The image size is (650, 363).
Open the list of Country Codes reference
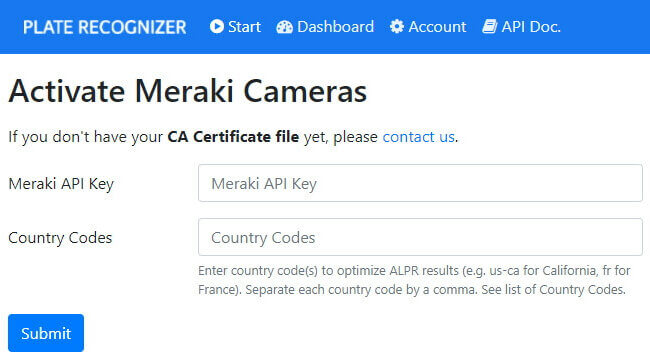point(565,289)
